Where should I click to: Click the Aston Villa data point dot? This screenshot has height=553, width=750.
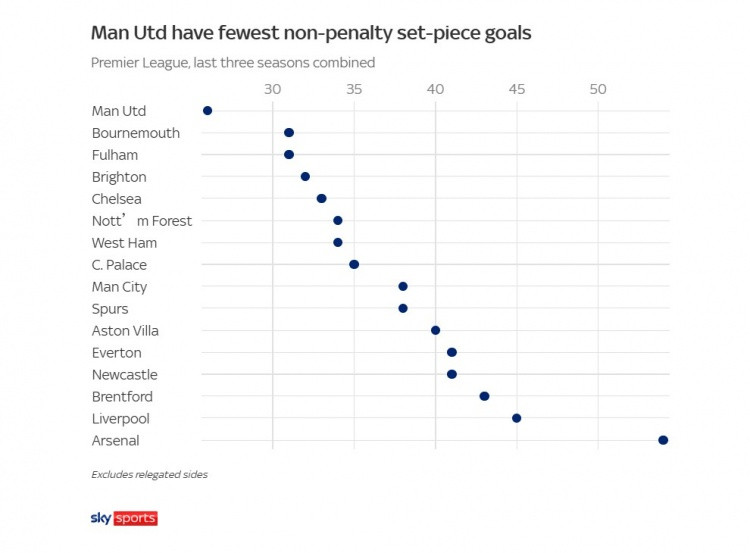point(435,330)
